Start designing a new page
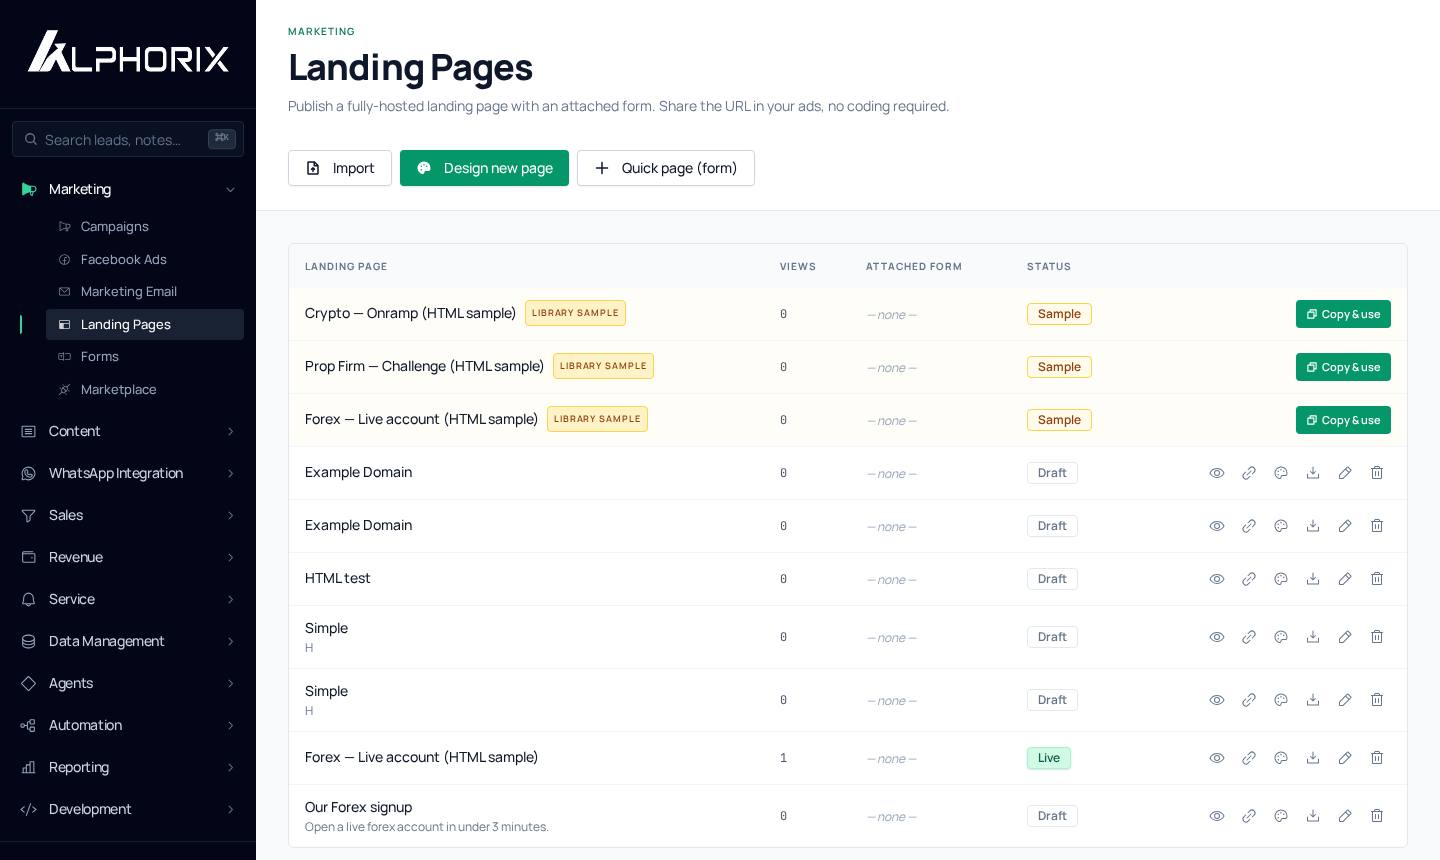Viewport: 1440px width, 860px height. pyautogui.click(x=484, y=168)
